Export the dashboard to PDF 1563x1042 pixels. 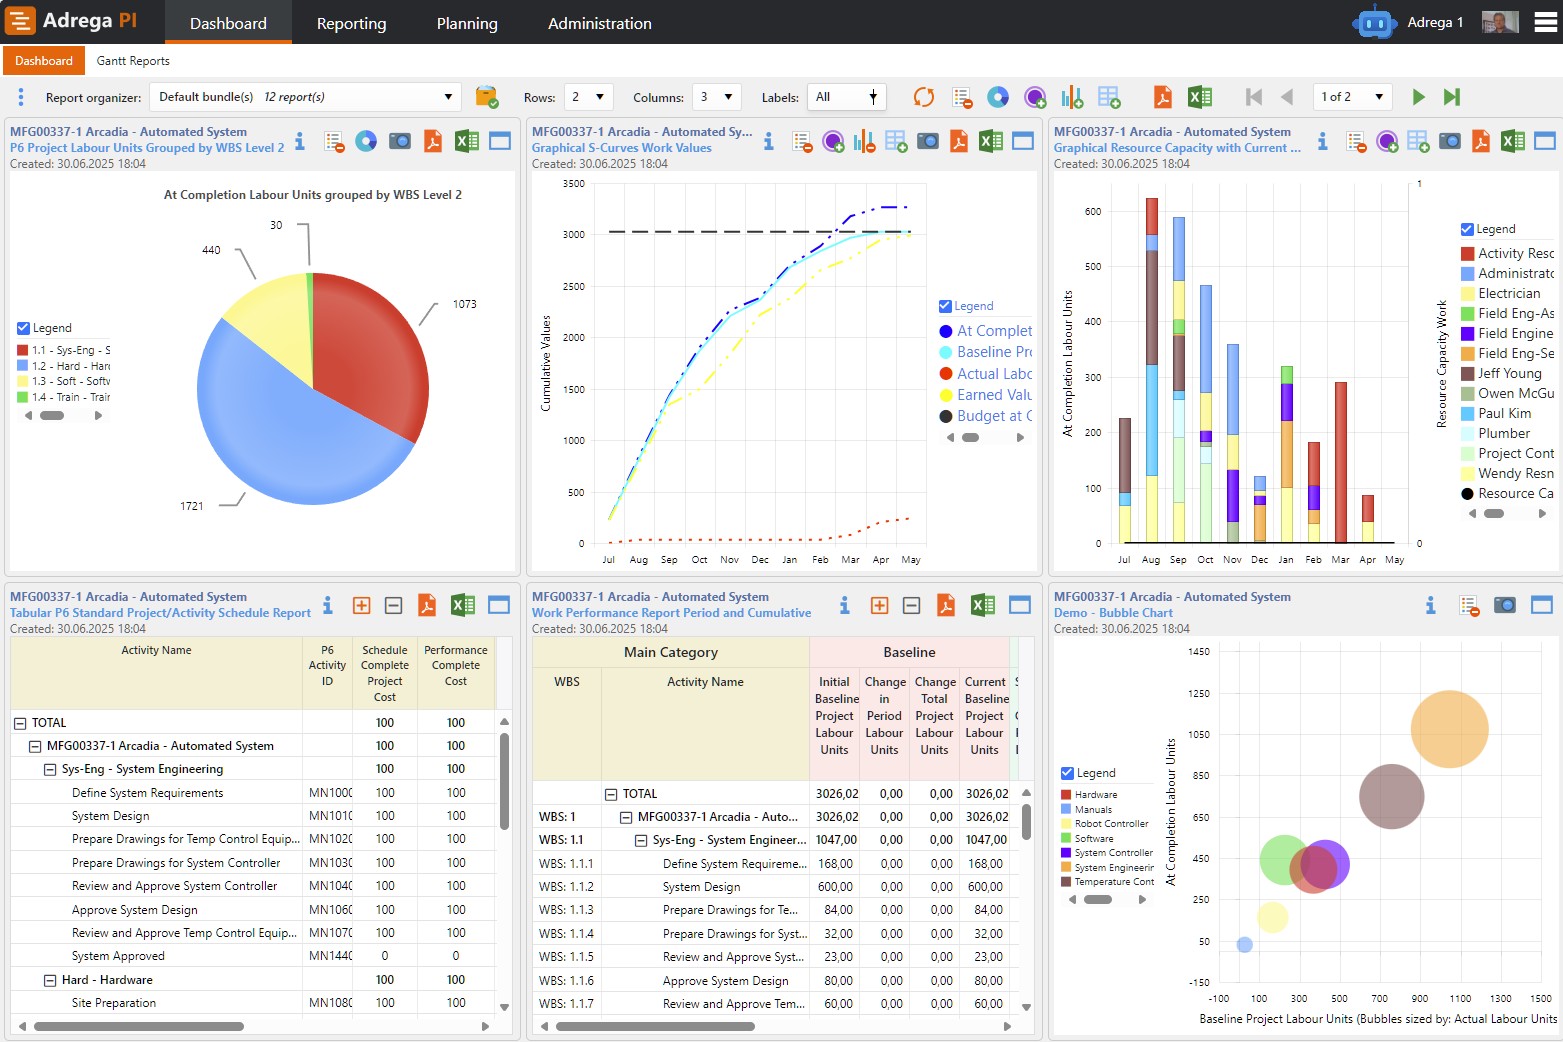click(x=1162, y=97)
